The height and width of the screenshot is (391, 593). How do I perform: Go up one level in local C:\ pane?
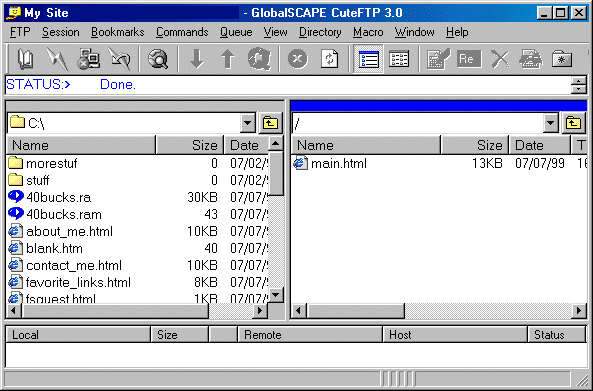click(270, 123)
